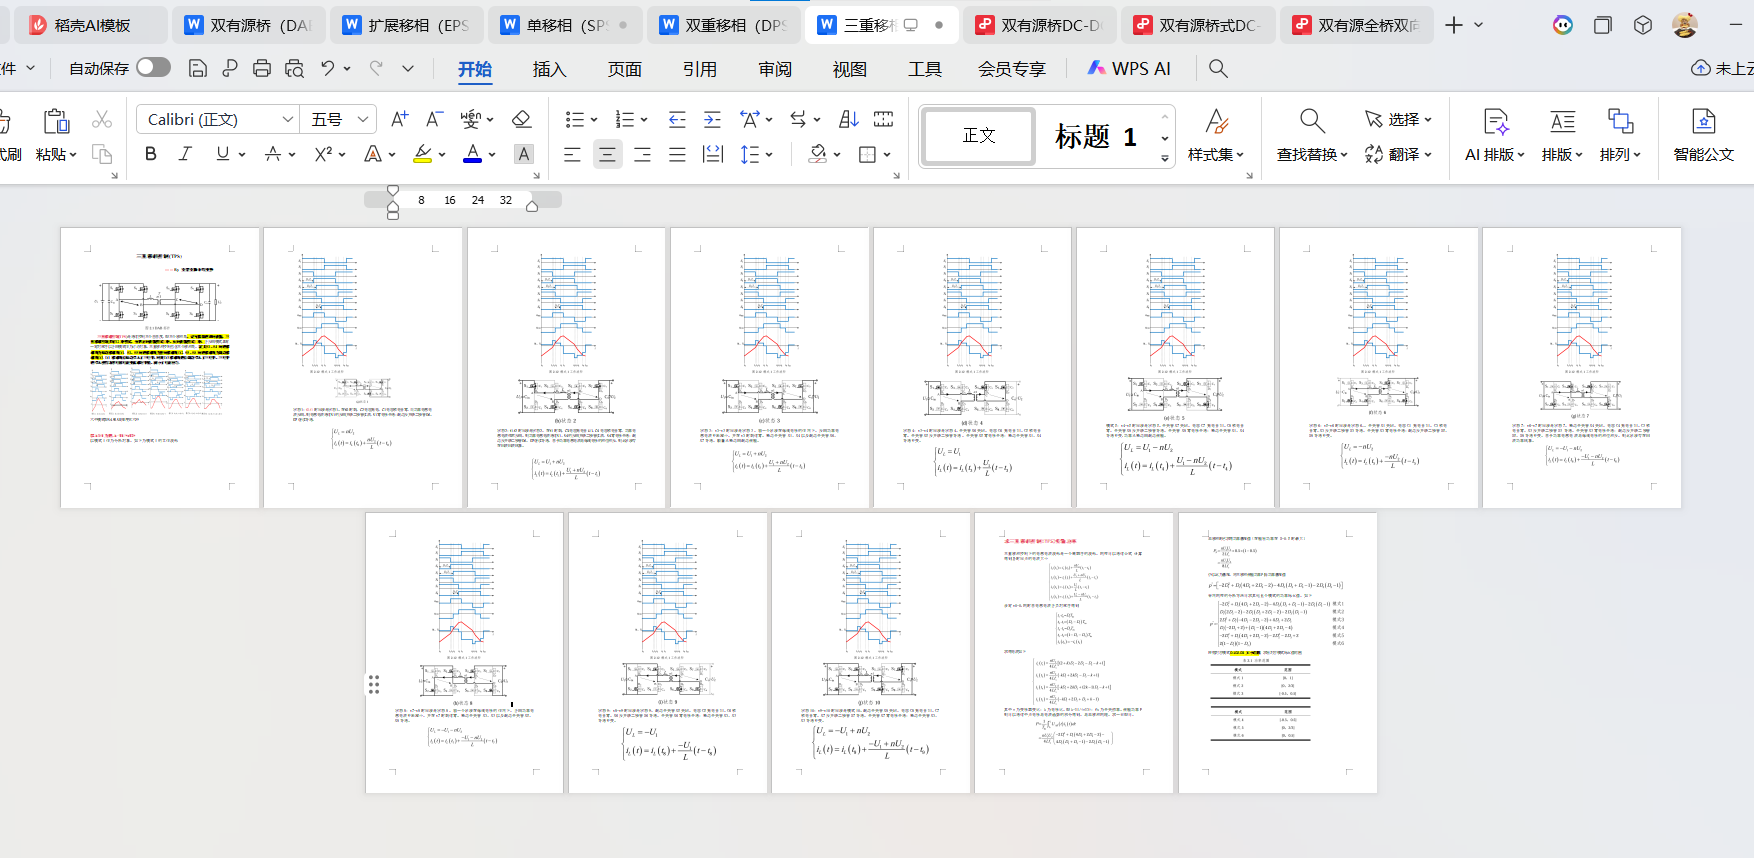
Task: Switch to the 插入 (Insert) ribbon tab
Action: pos(549,69)
